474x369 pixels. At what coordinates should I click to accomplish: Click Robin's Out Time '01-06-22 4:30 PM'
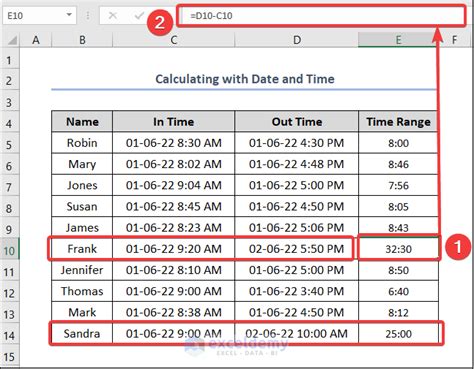(x=297, y=143)
